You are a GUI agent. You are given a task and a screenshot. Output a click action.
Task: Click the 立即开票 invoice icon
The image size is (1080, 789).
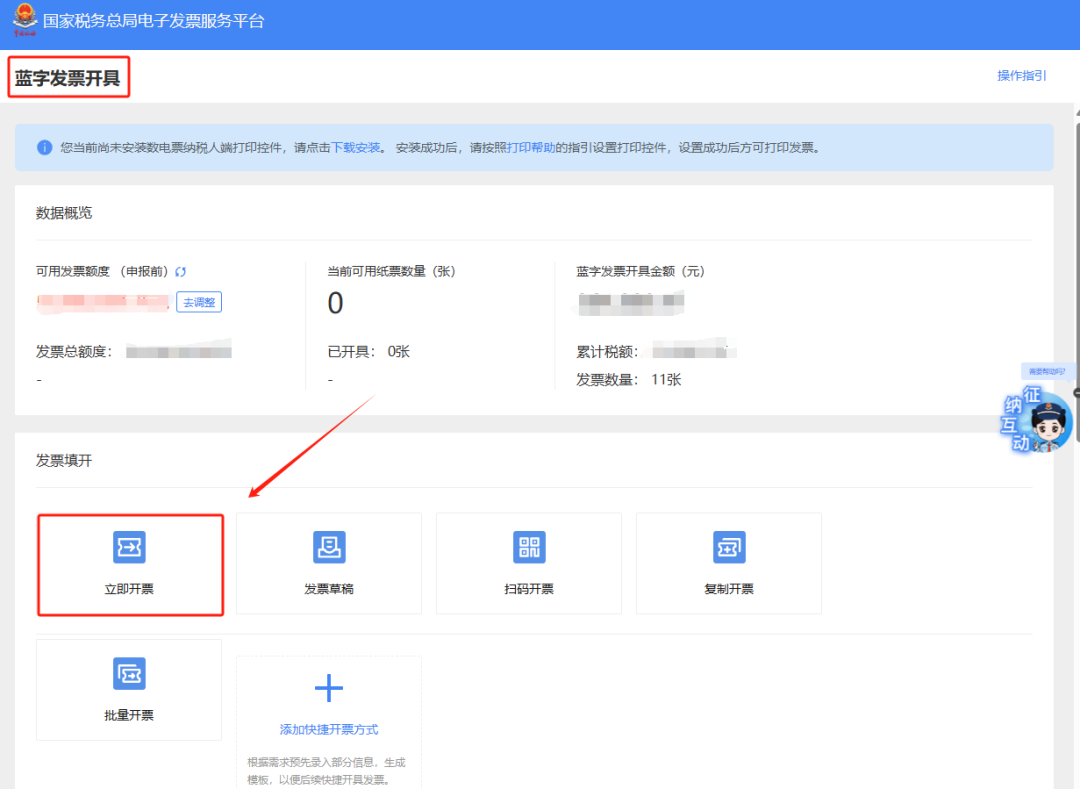point(129,547)
